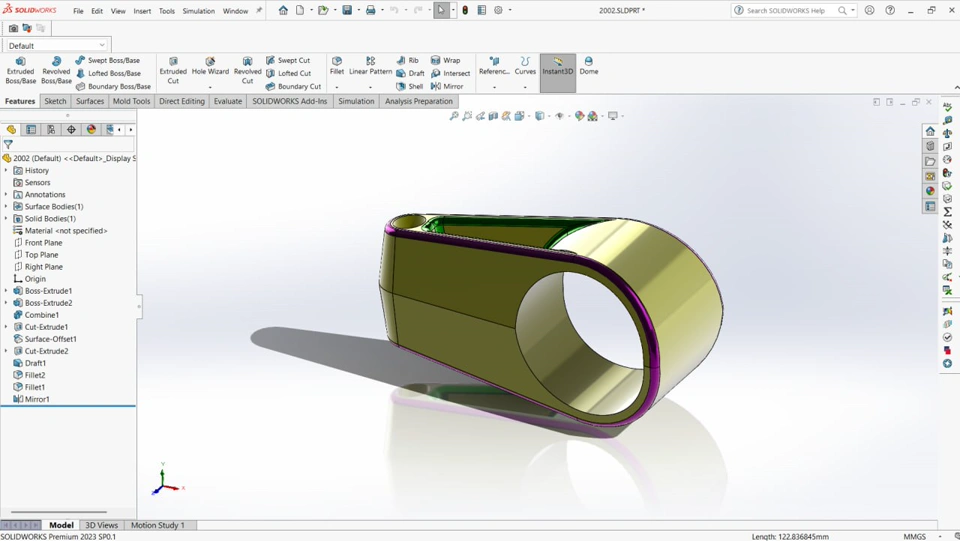Select the Wrap feature
This screenshot has height=541, width=960.
(445, 60)
